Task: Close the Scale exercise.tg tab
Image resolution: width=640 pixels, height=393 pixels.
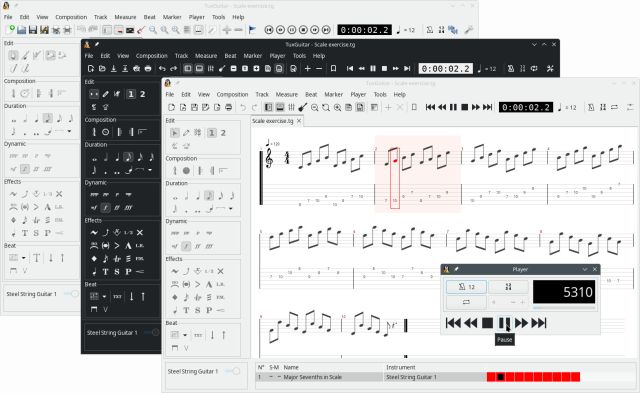Action: 299,121
